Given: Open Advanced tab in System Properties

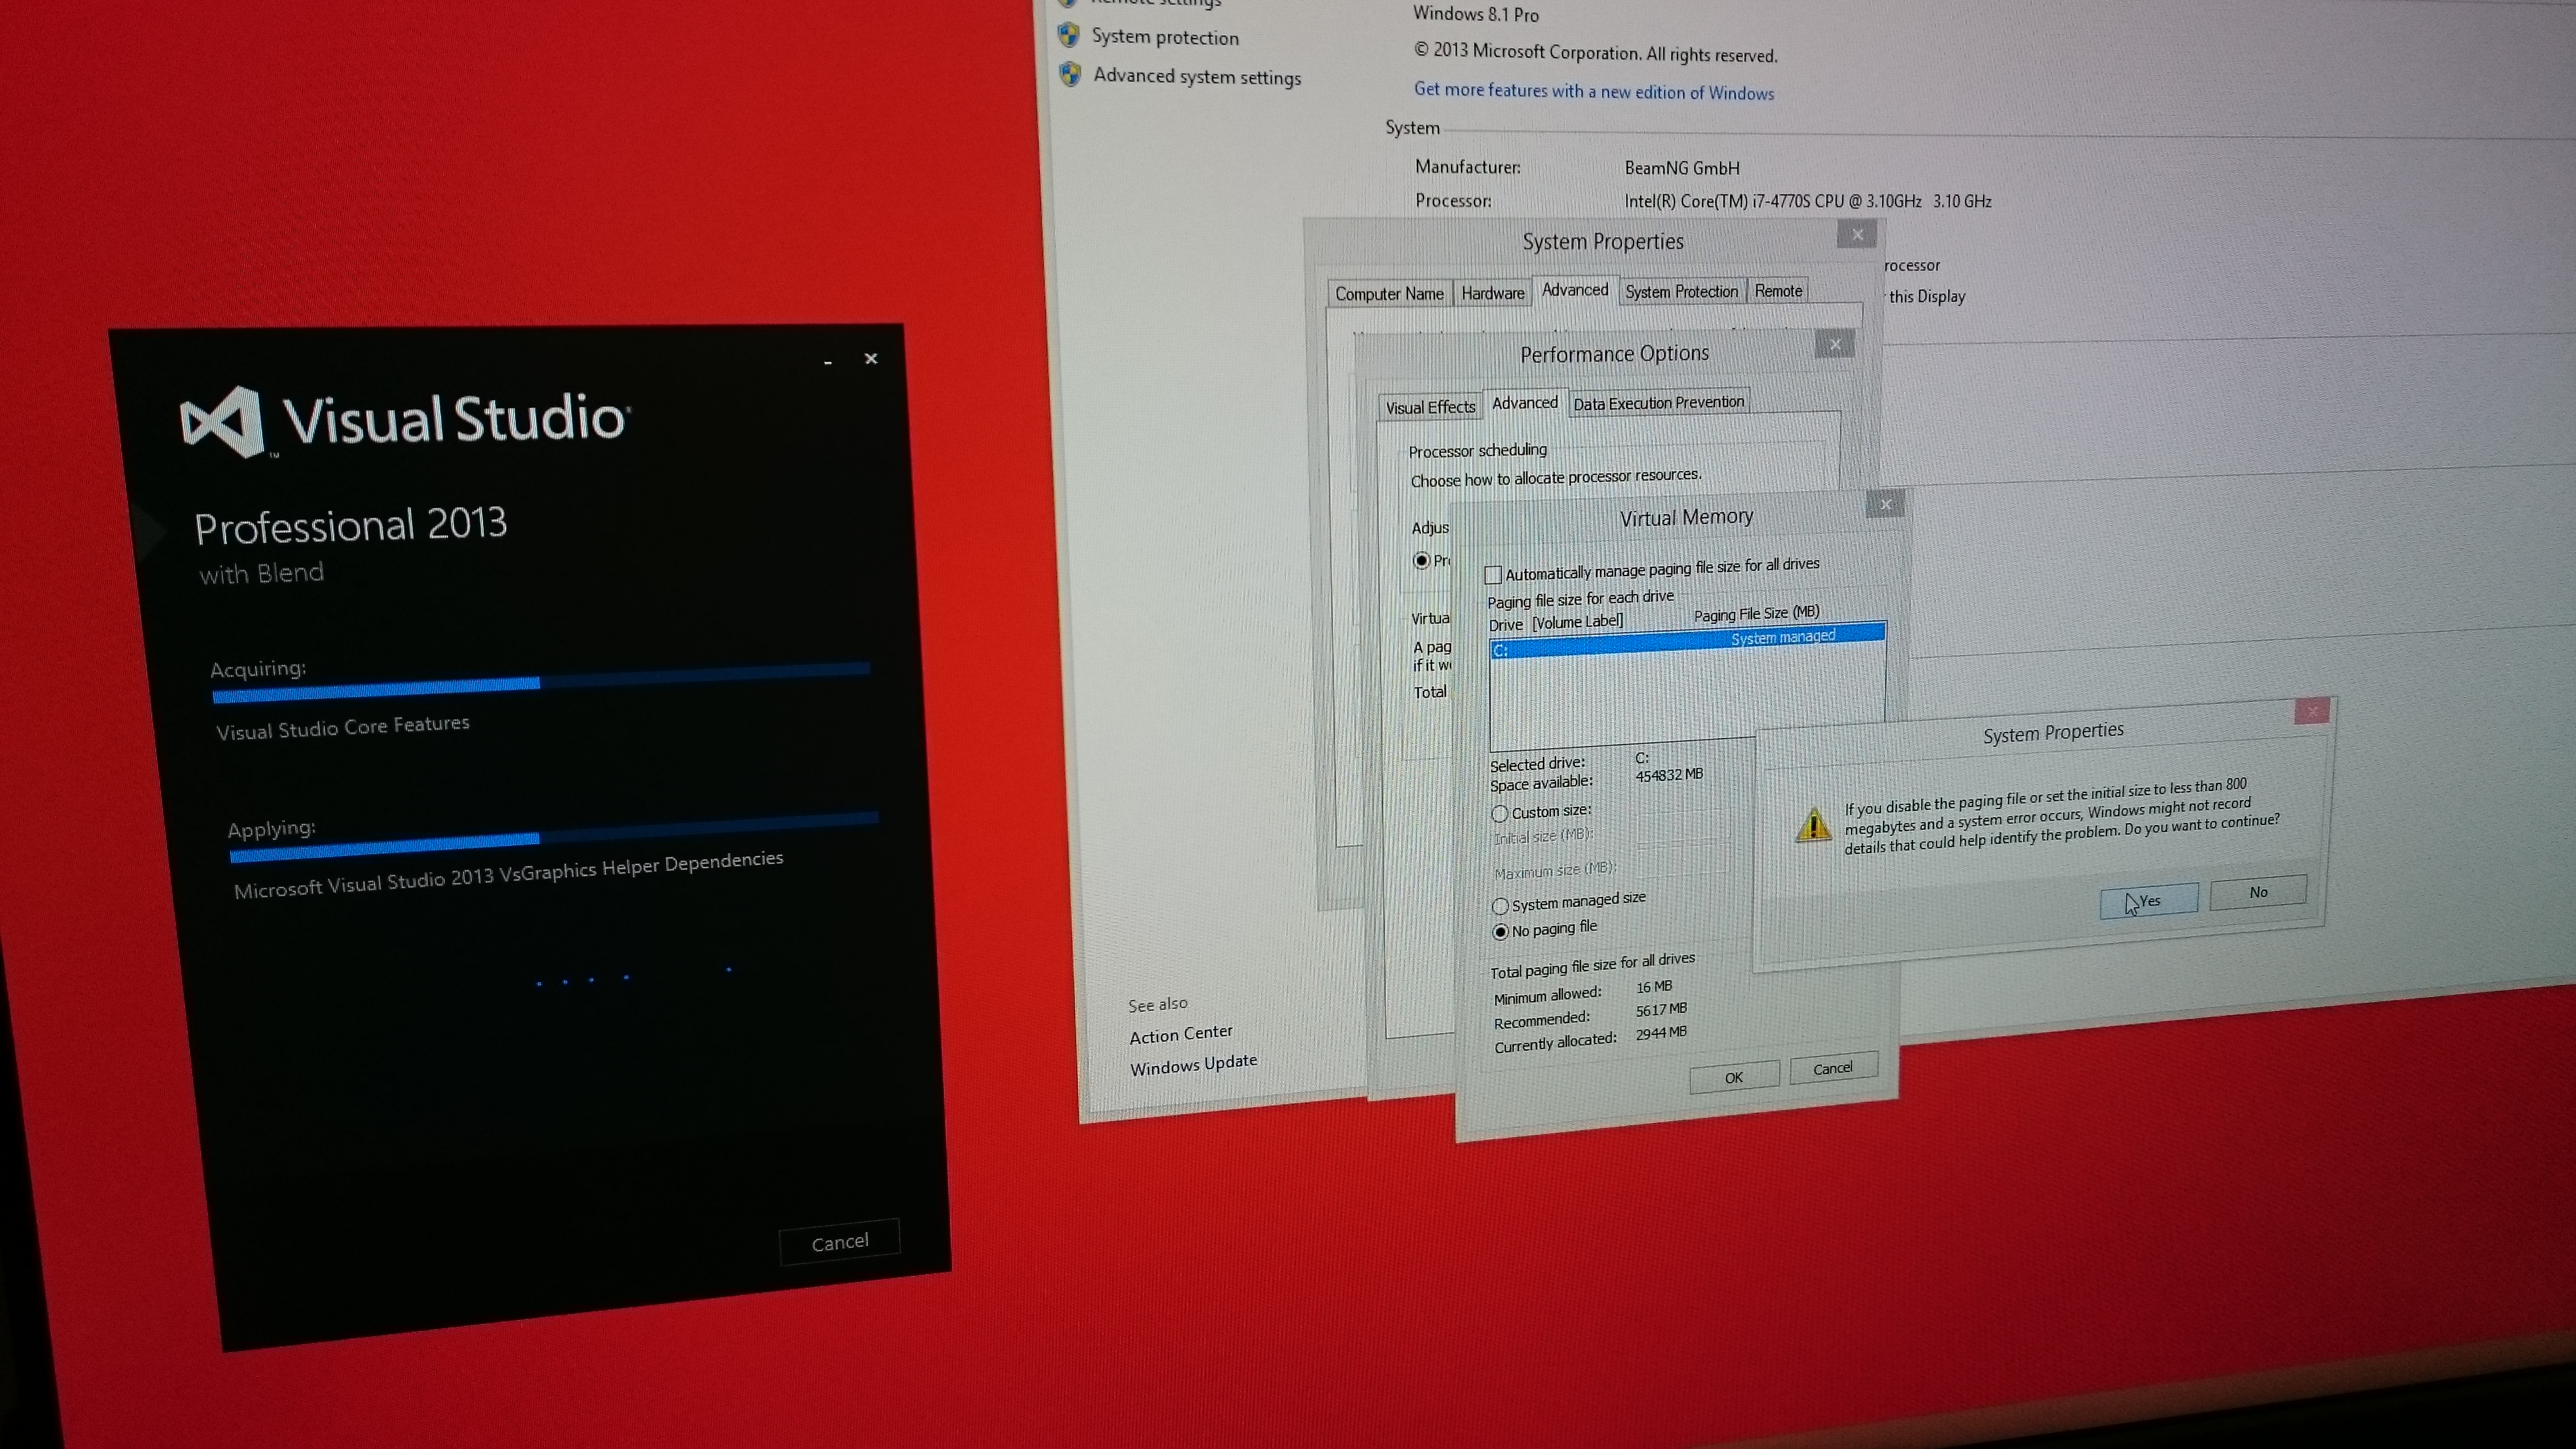Looking at the screenshot, I should click(1575, 290).
